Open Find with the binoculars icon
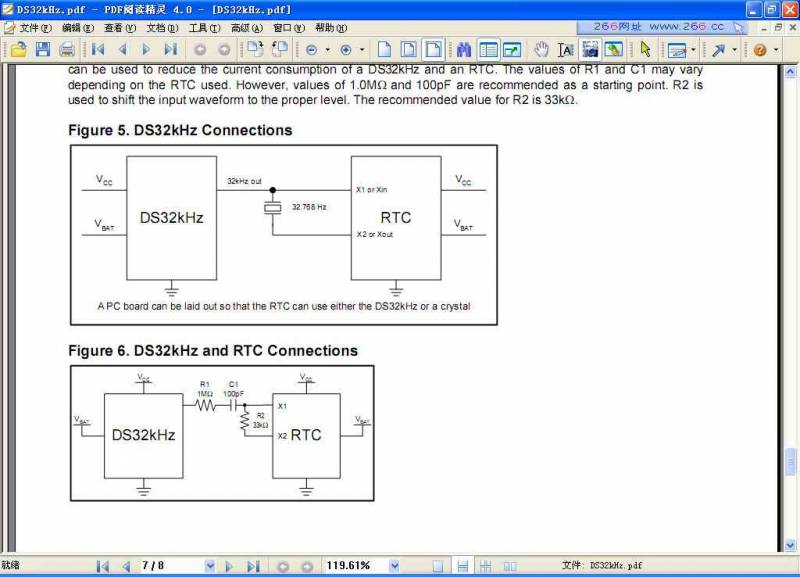This screenshot has height=577, width=800. [x=464, y=49]
